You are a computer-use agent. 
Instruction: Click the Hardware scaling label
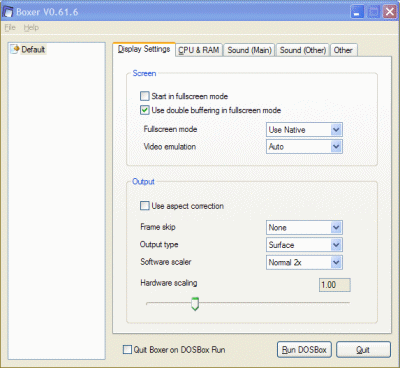click(169, 283)
